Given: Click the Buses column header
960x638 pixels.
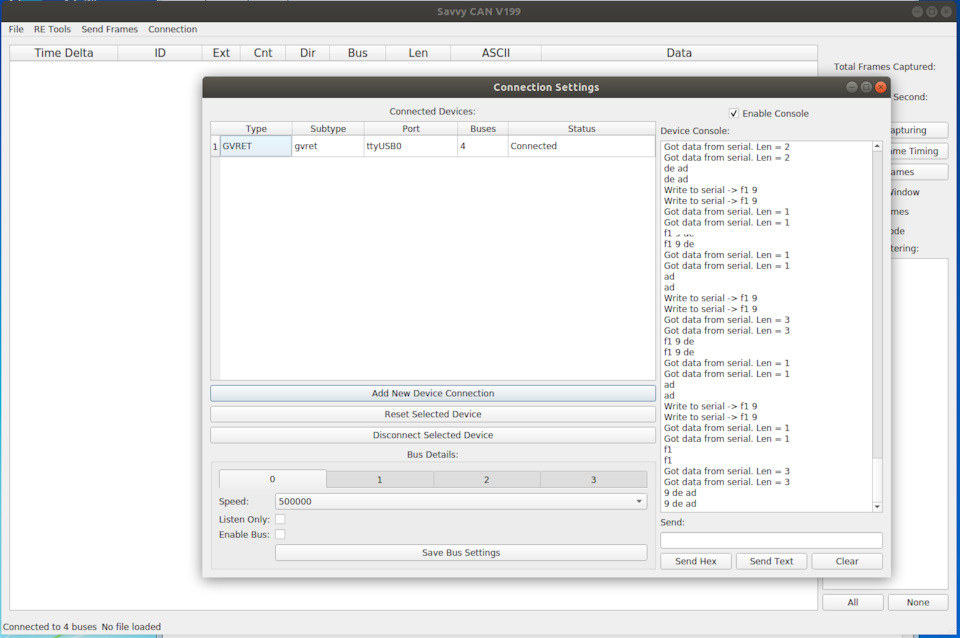Looking at the screenshot, I should (483, 129).
